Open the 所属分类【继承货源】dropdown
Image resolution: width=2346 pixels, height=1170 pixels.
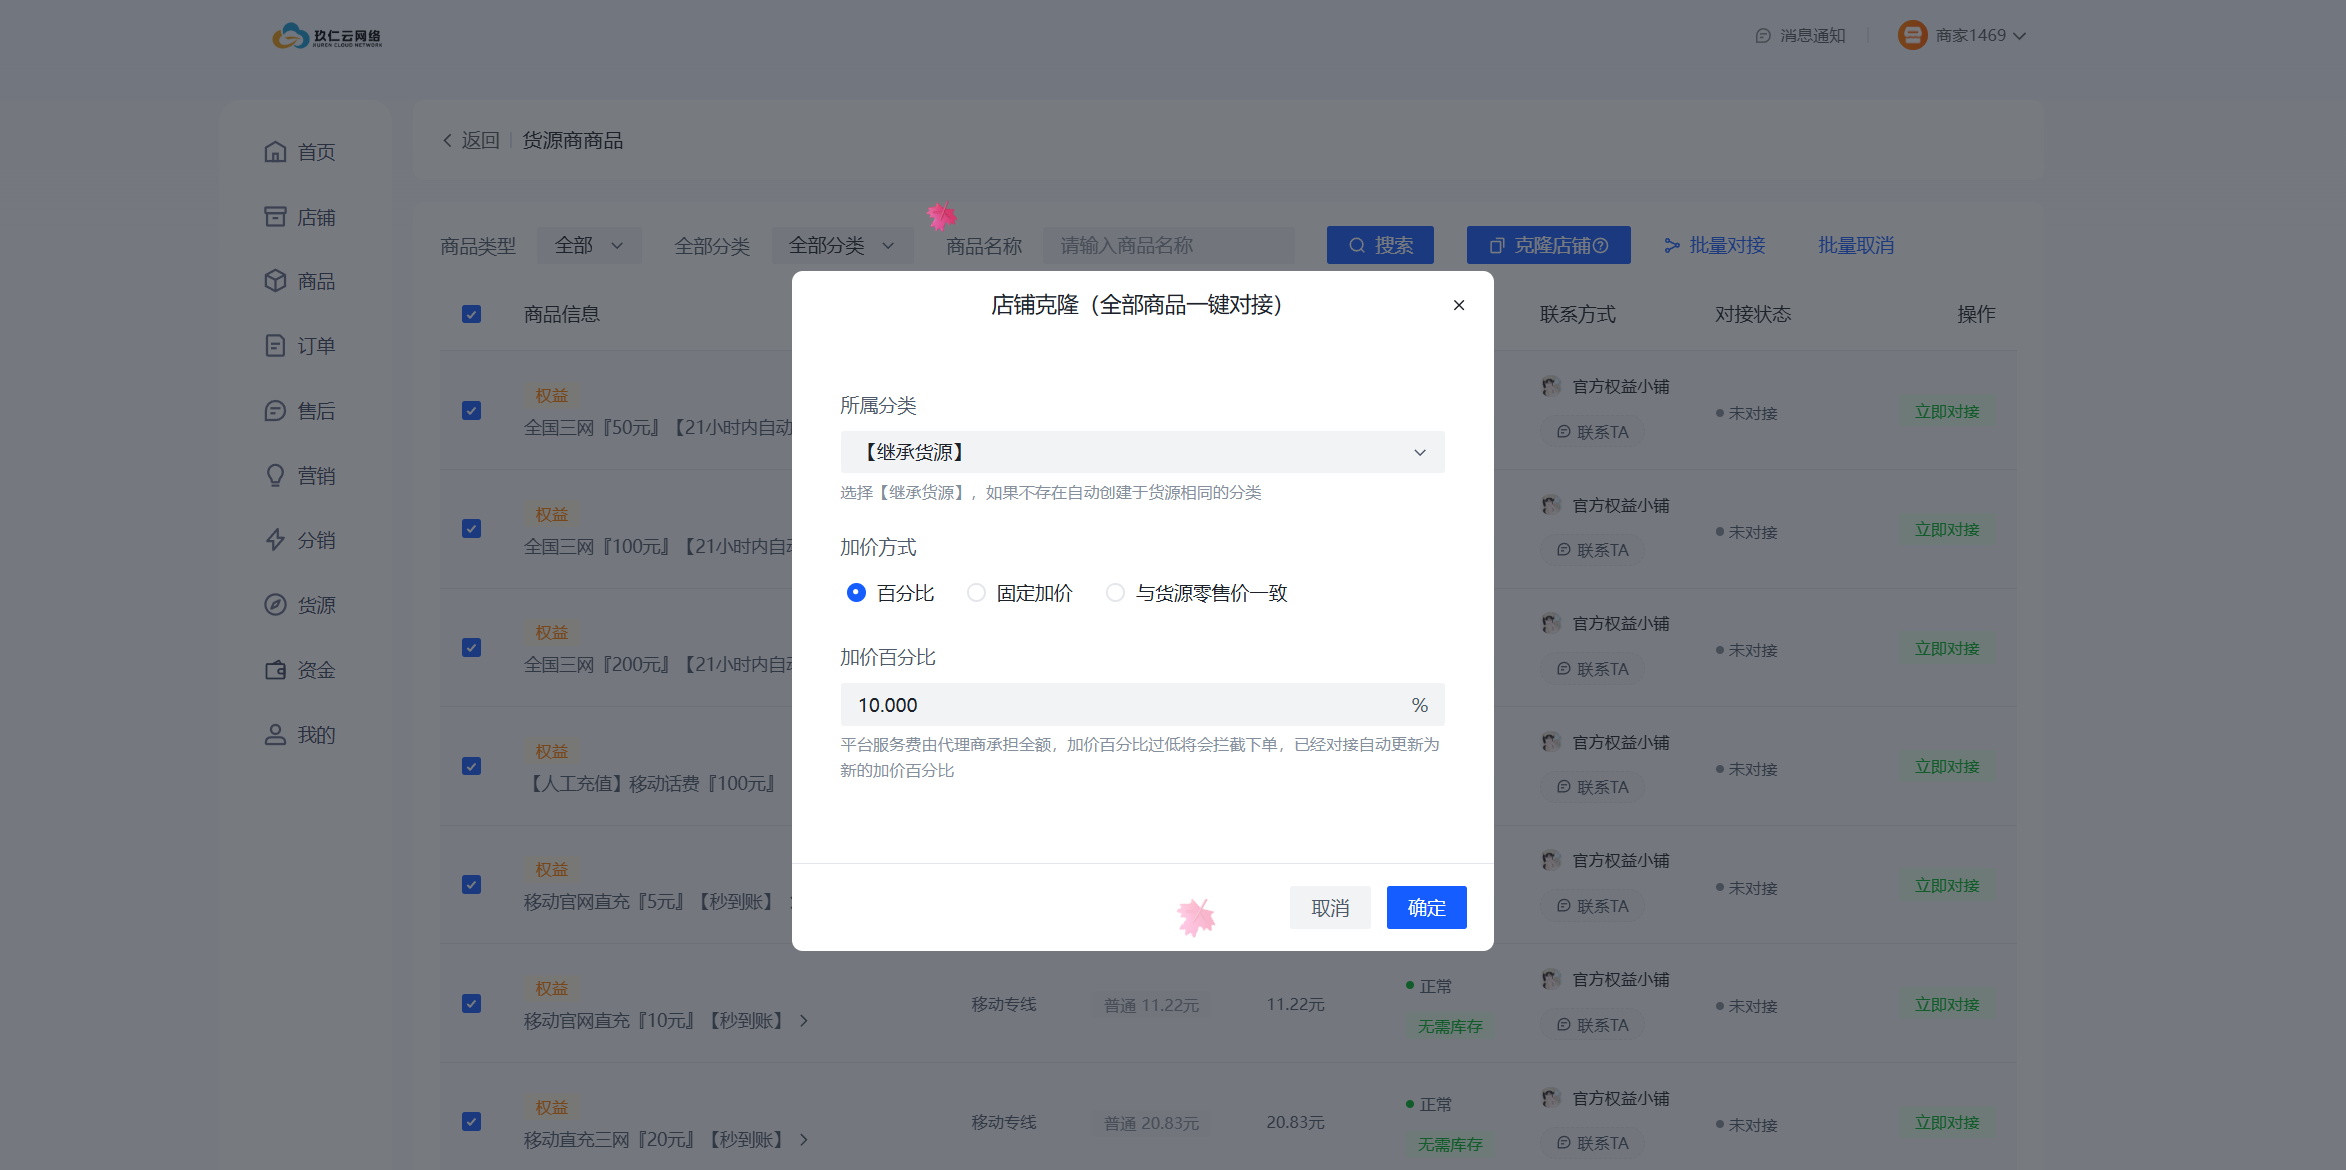coord(1142,452)
